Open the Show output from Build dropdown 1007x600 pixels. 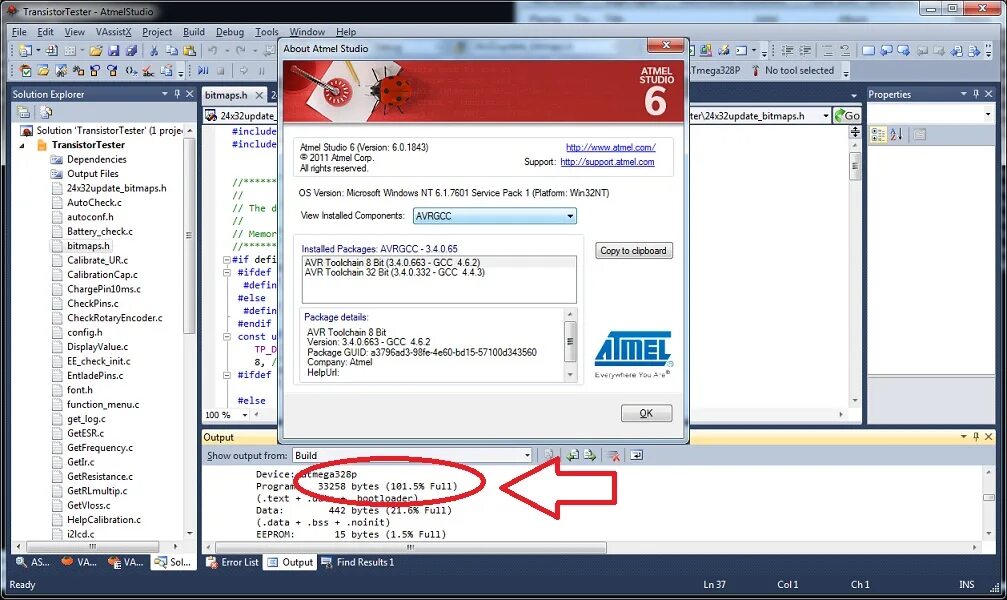click(527, 455)
